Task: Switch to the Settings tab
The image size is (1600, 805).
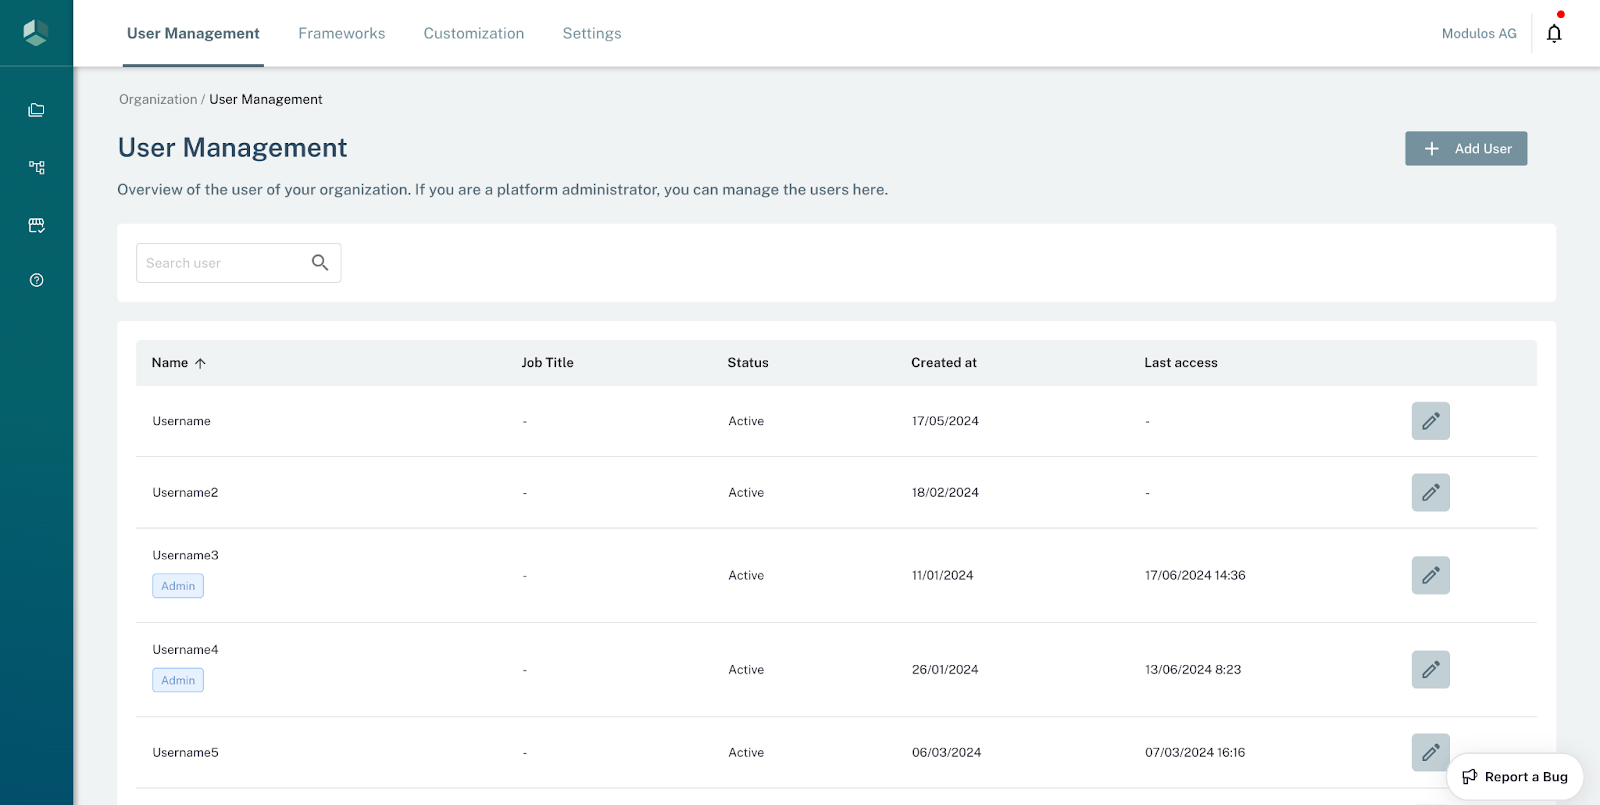Action: point(592,33)
